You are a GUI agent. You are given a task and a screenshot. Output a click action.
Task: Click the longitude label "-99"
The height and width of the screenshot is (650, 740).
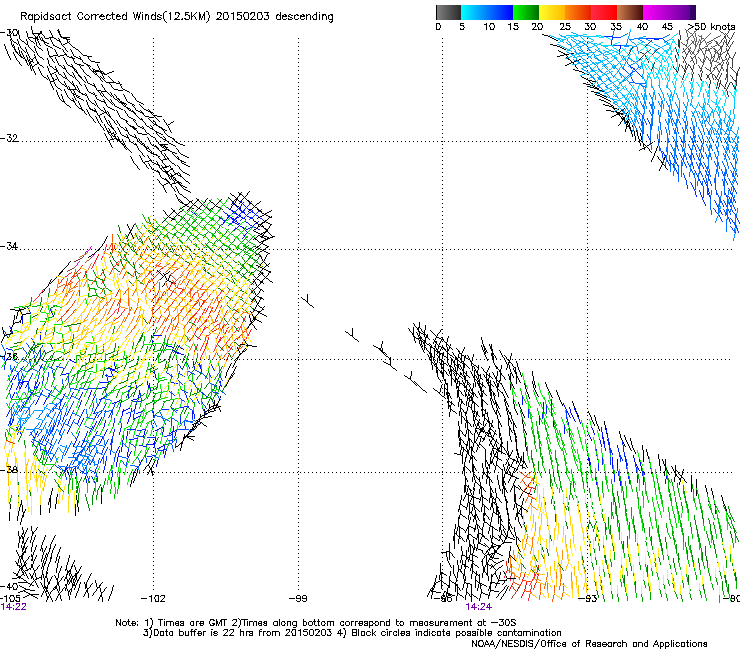(x=298, y=599)
